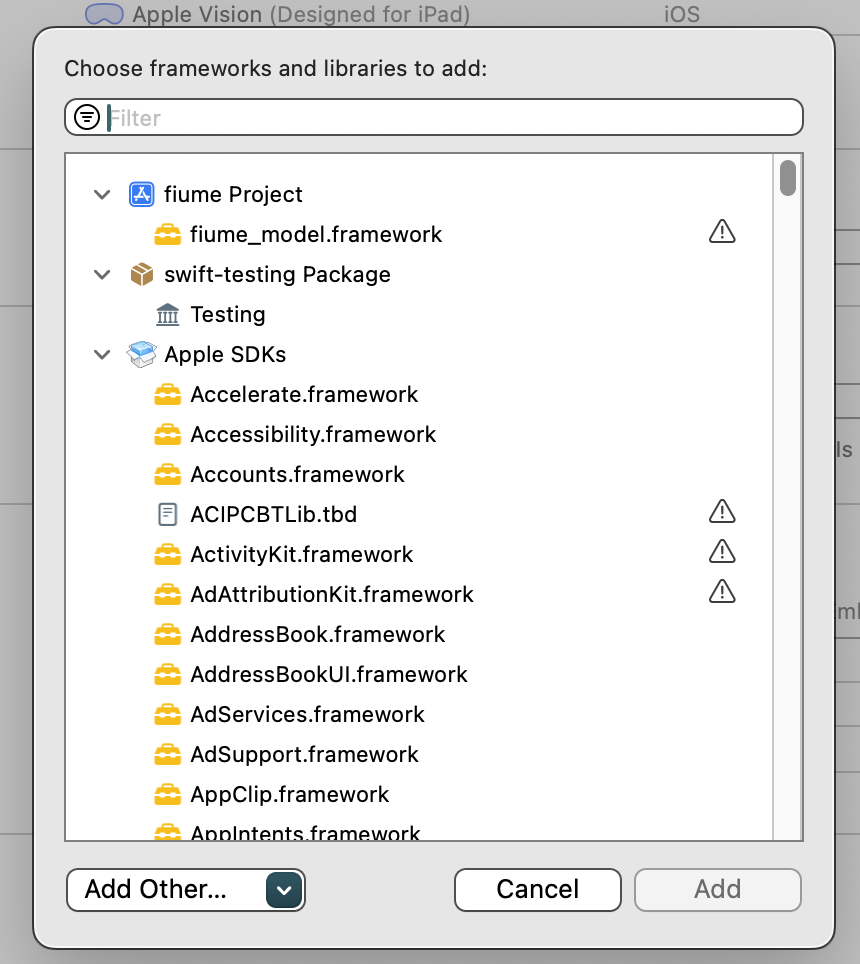
Task: Select the fiume Project group row
Action: click(419, 194)
